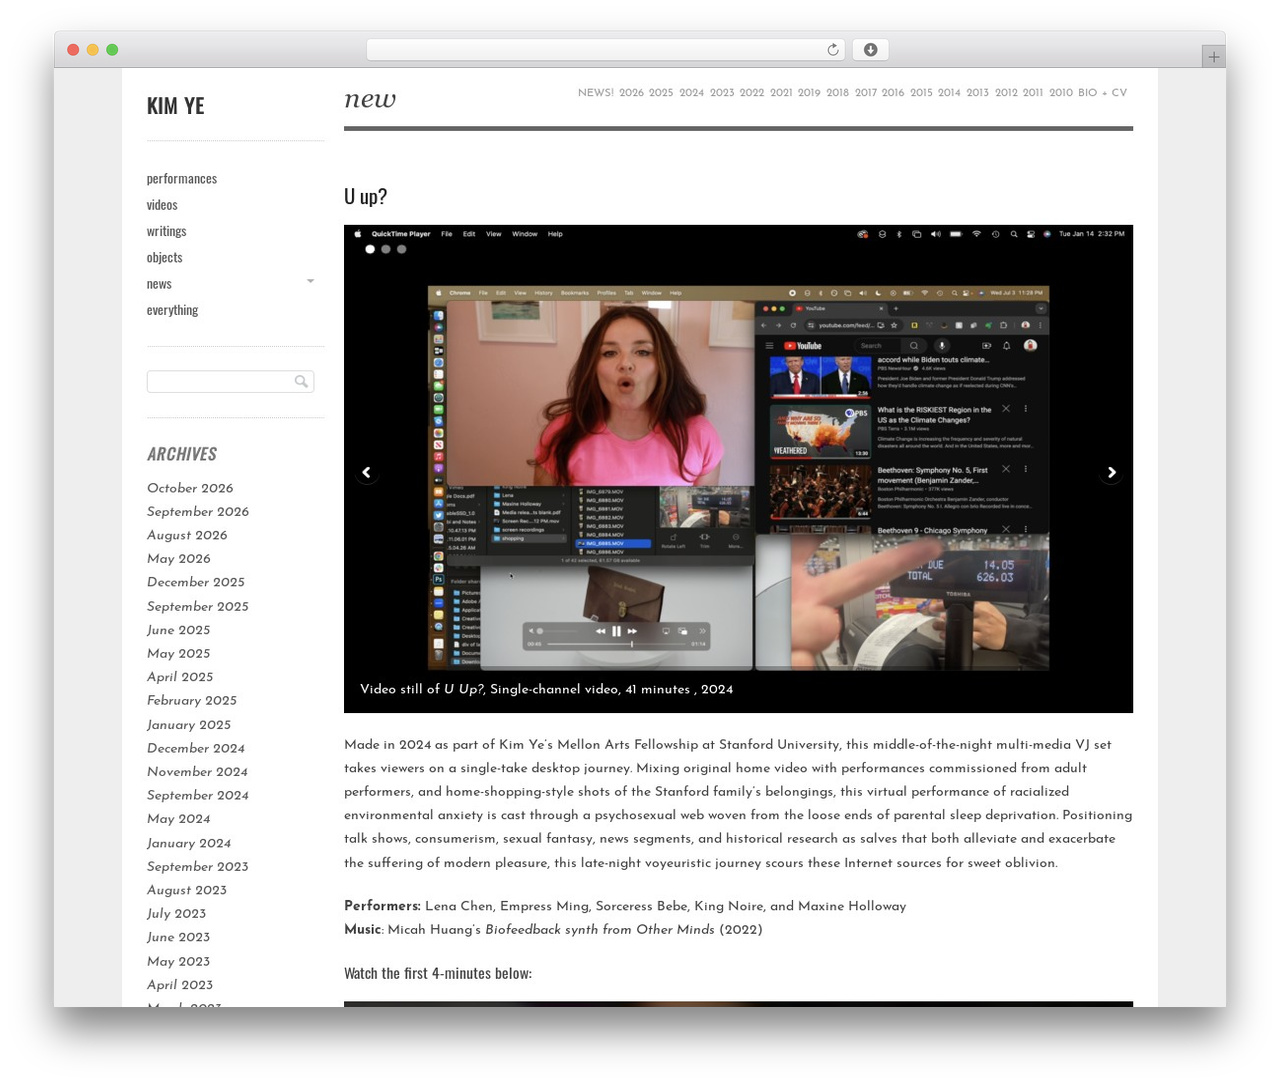1280x1084 pixels.
Task: Open May 2026 archive
Action: (x=179, y=559)
